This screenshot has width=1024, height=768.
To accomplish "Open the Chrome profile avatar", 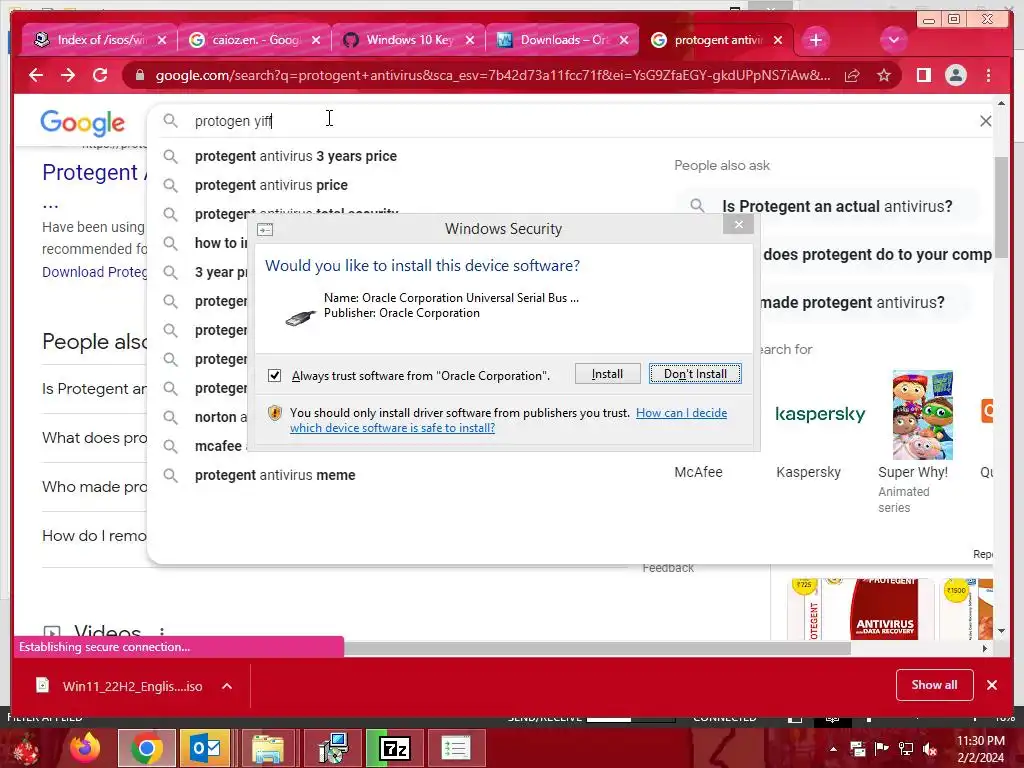I will (955, 76).
